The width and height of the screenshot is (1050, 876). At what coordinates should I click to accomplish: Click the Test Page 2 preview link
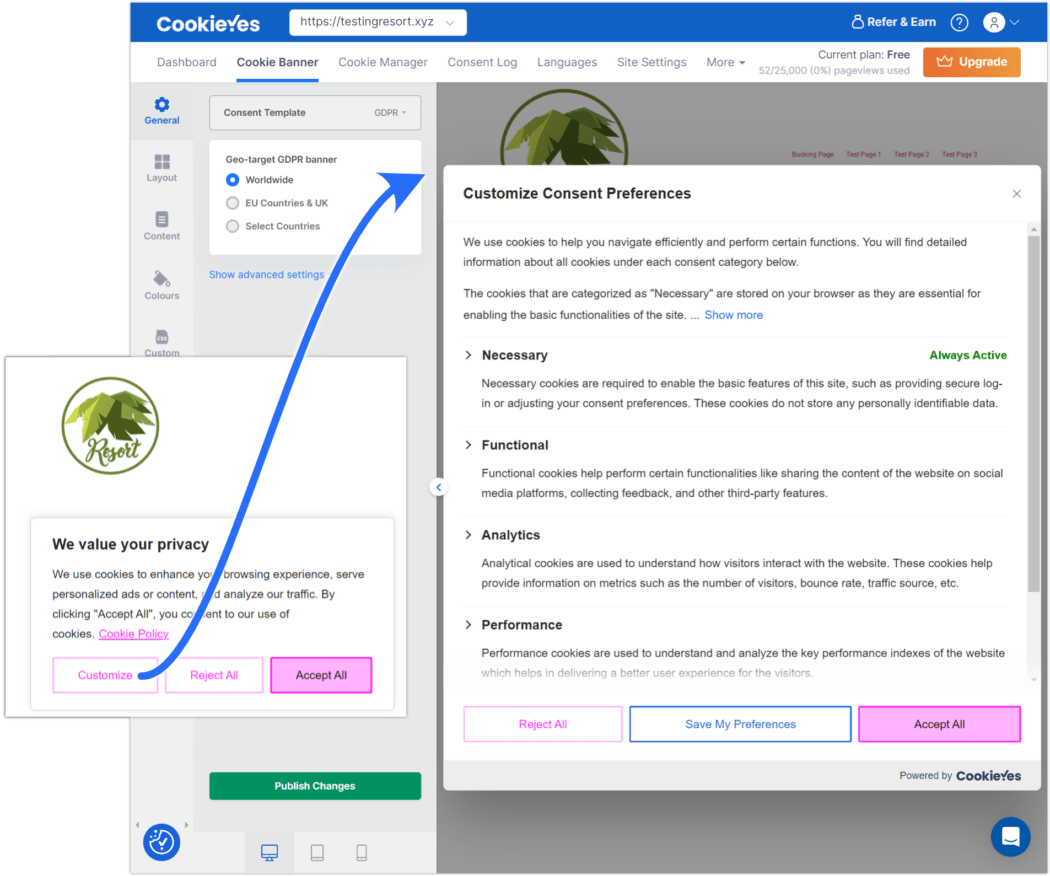click(x=911, y=155)
